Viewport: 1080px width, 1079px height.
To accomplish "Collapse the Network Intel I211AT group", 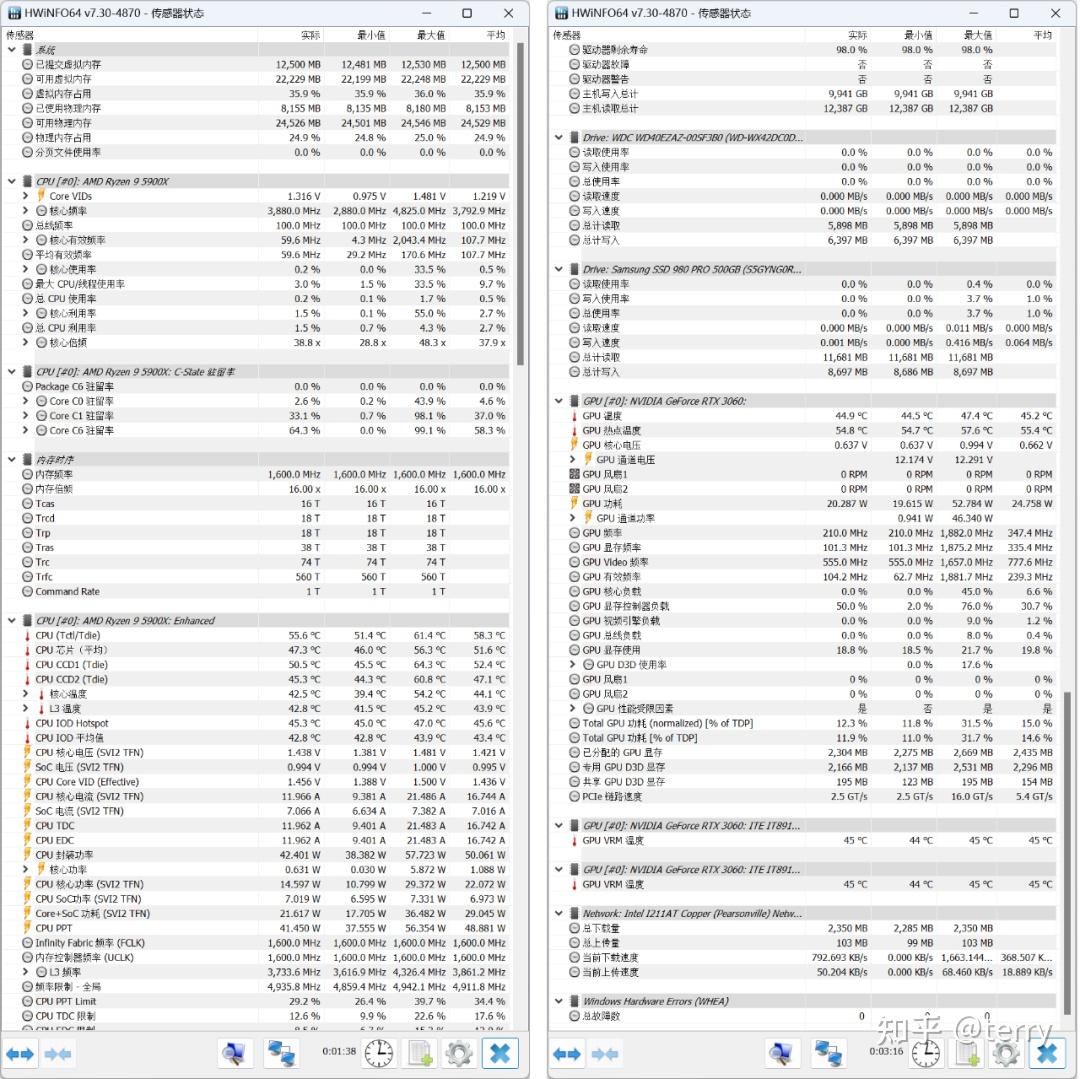I will tap(559, 914).
